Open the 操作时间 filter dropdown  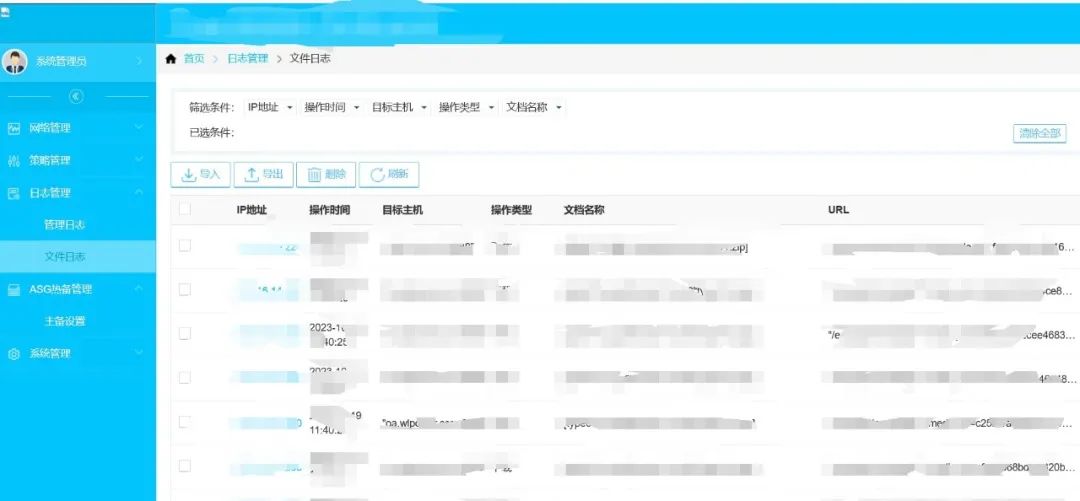coord(333,108)
